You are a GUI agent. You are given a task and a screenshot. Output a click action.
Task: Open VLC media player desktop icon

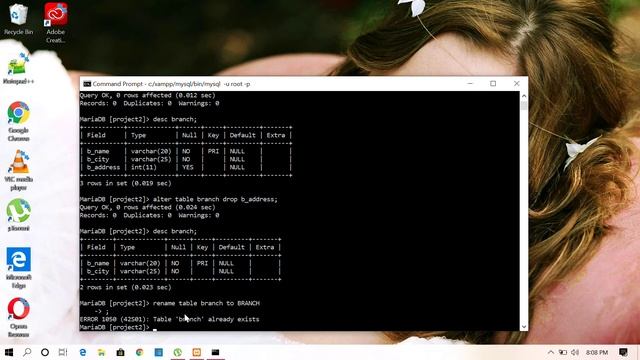click(x=18, y=170)
